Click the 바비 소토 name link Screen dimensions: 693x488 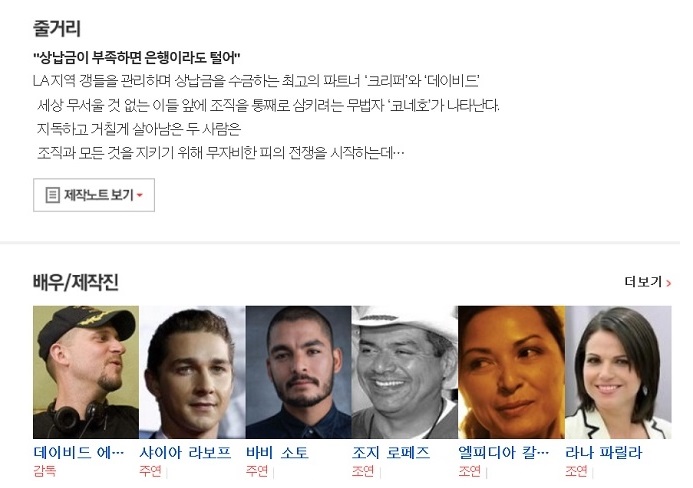(277, 453)
